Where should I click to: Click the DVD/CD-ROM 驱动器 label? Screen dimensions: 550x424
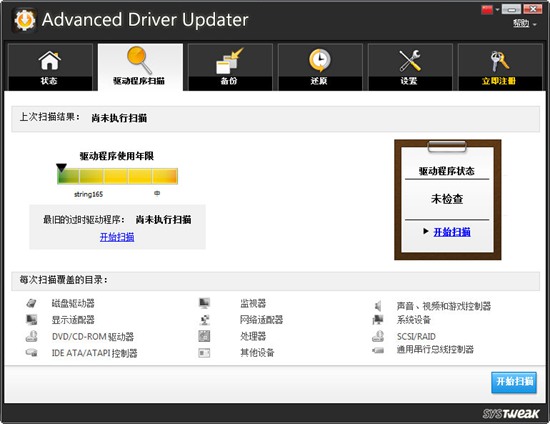pos(93,337)
